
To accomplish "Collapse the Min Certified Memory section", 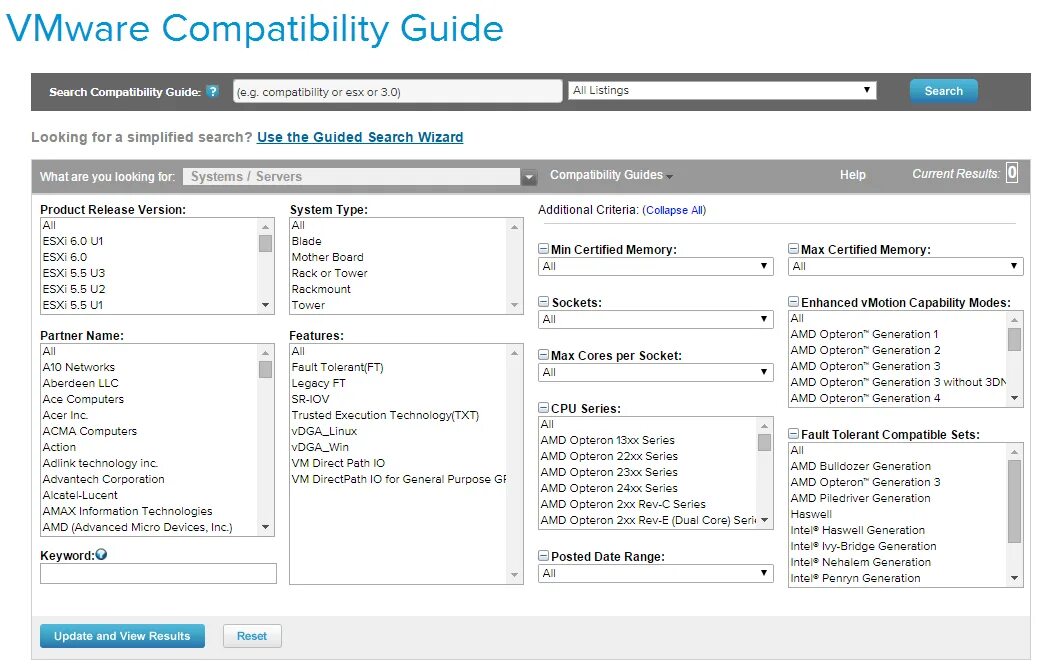I will coord(543,249).
